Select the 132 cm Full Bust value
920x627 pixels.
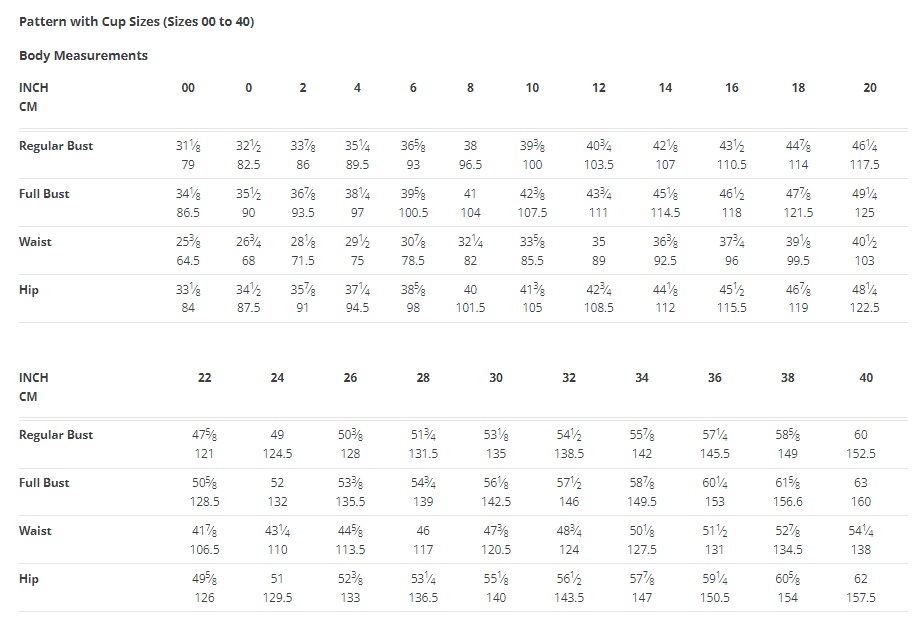(277, 502)
